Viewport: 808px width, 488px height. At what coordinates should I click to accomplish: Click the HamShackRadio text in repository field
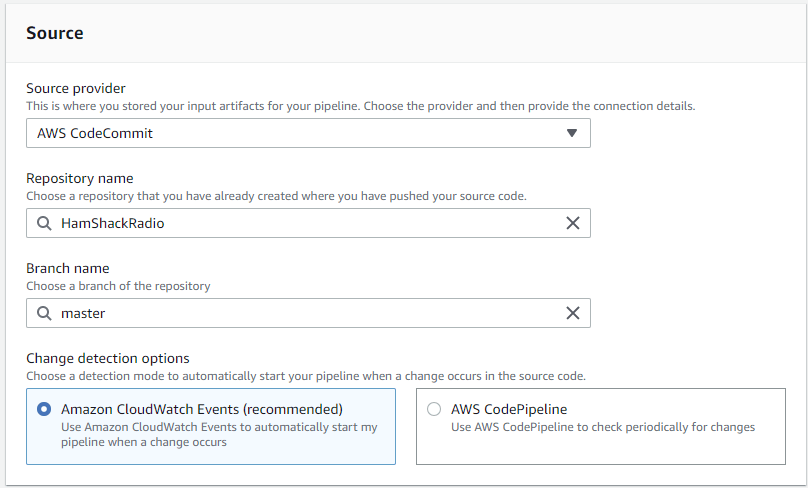pyautogui.click(x=112, y=223)
